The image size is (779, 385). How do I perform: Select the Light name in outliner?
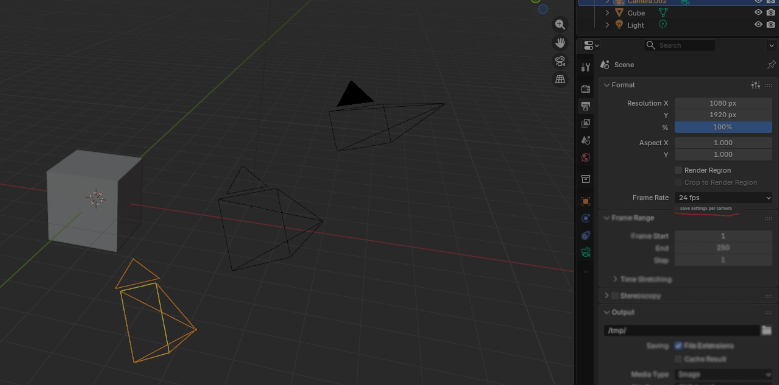pyautogui.click(x=635, y=25)
